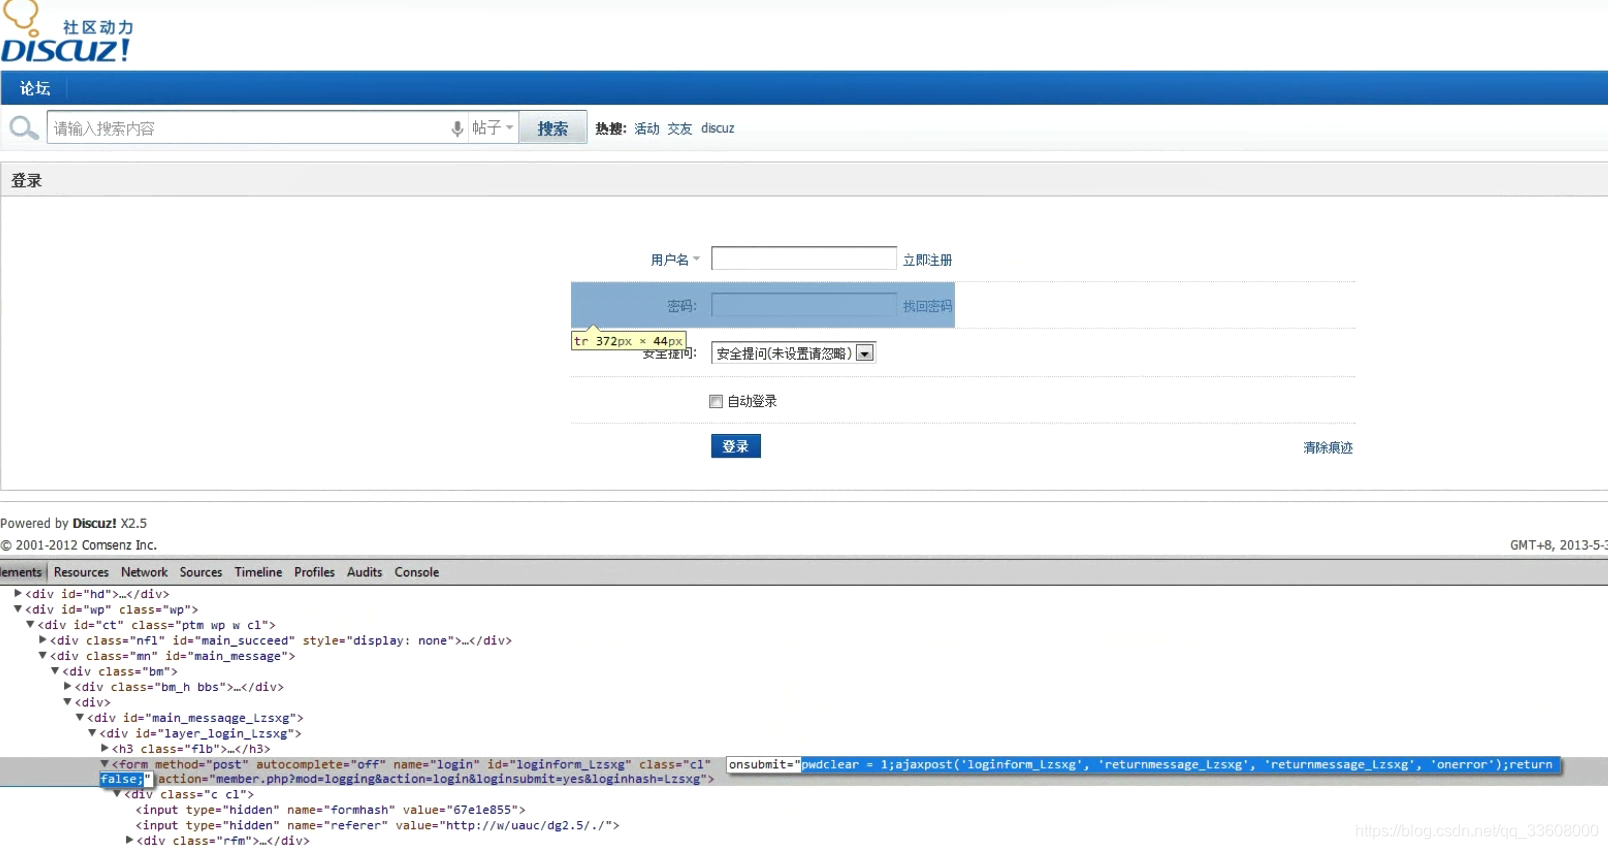The width and height of the screenshot is (1608, 849).
Task: Click the blue 登录 button
Action: click(736, 446)
